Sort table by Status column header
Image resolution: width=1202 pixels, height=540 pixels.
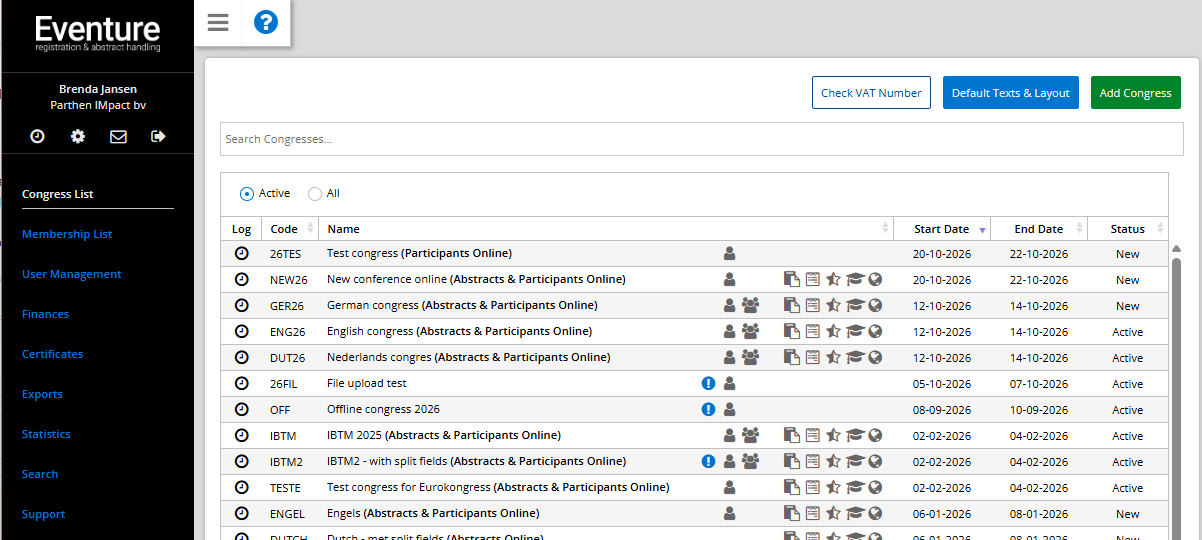coord(1127,229)
